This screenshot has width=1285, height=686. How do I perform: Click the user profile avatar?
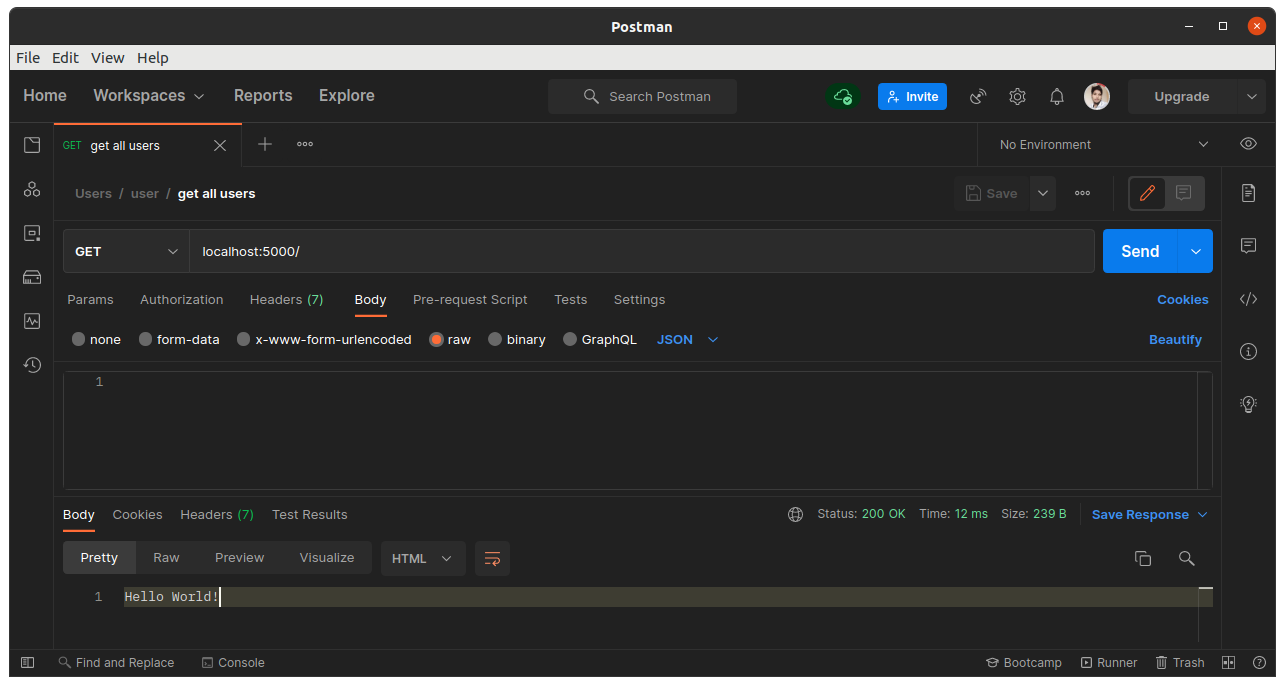(1097, 97)
